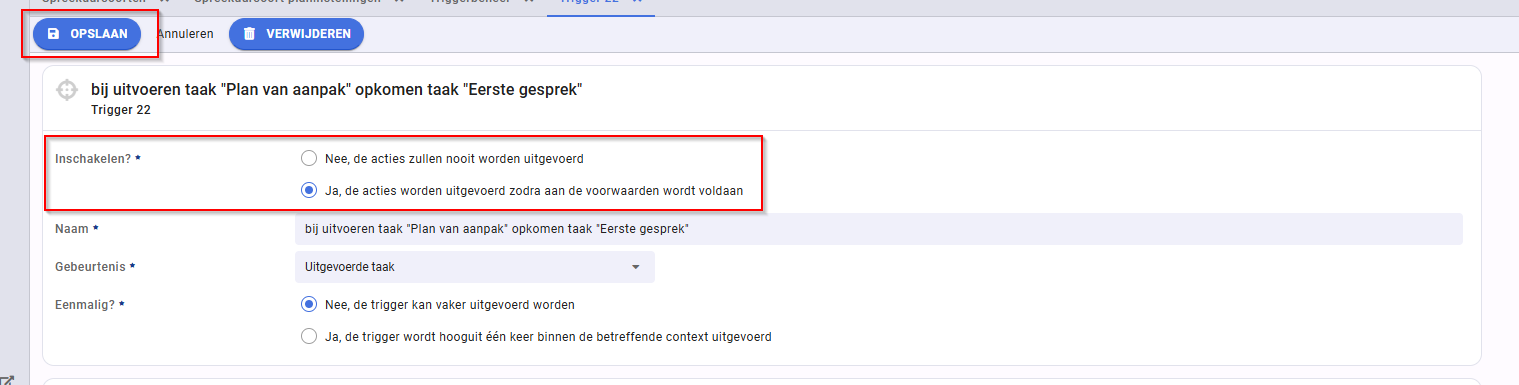Click the crosshair trigger icon beside the title

tap(66, 90)
